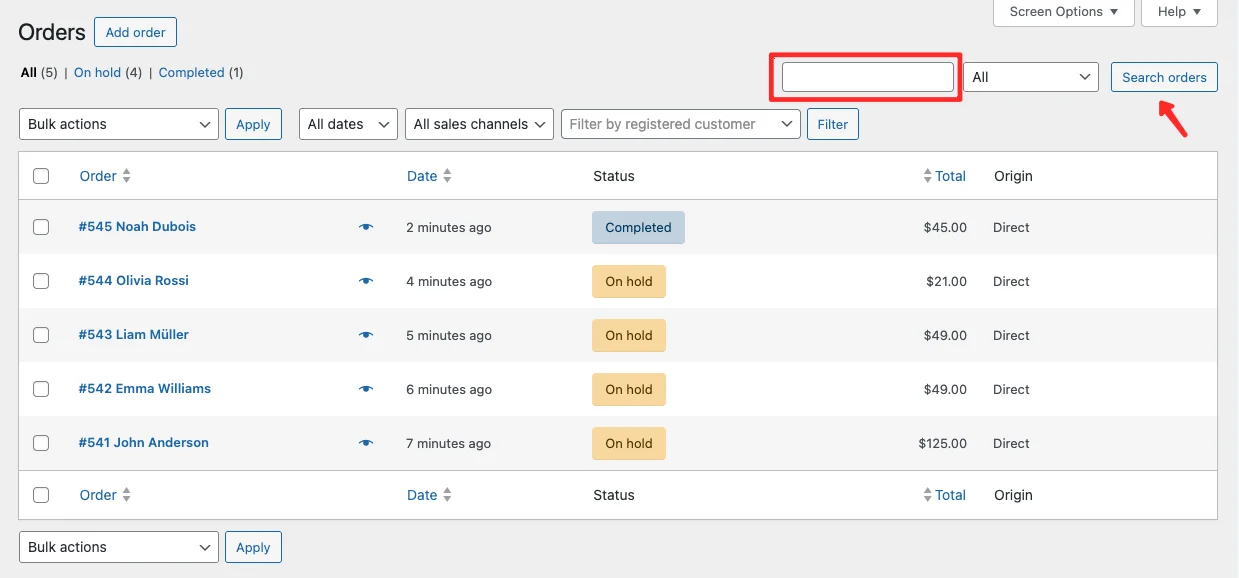Preview order #545 Noah Dubois eye icon
The image size is (1239, 578).
tap(366, 227)
